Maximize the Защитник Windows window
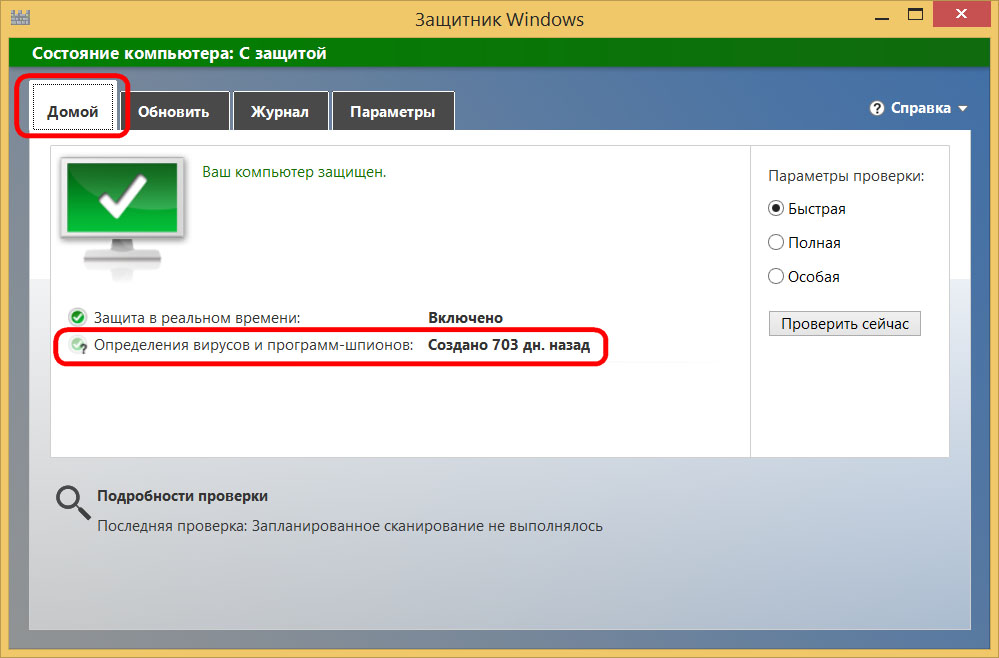The image size is (999, 658). [x=916, y=15]
